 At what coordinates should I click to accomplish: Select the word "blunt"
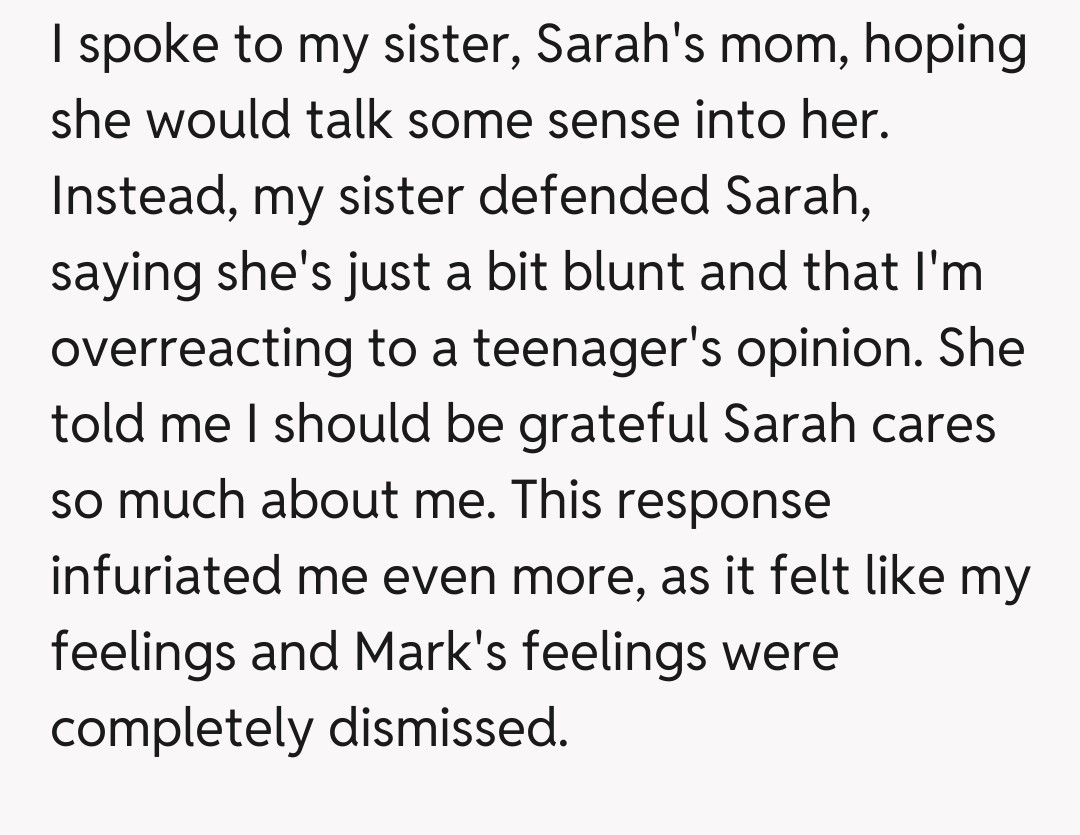click(619, 275)
